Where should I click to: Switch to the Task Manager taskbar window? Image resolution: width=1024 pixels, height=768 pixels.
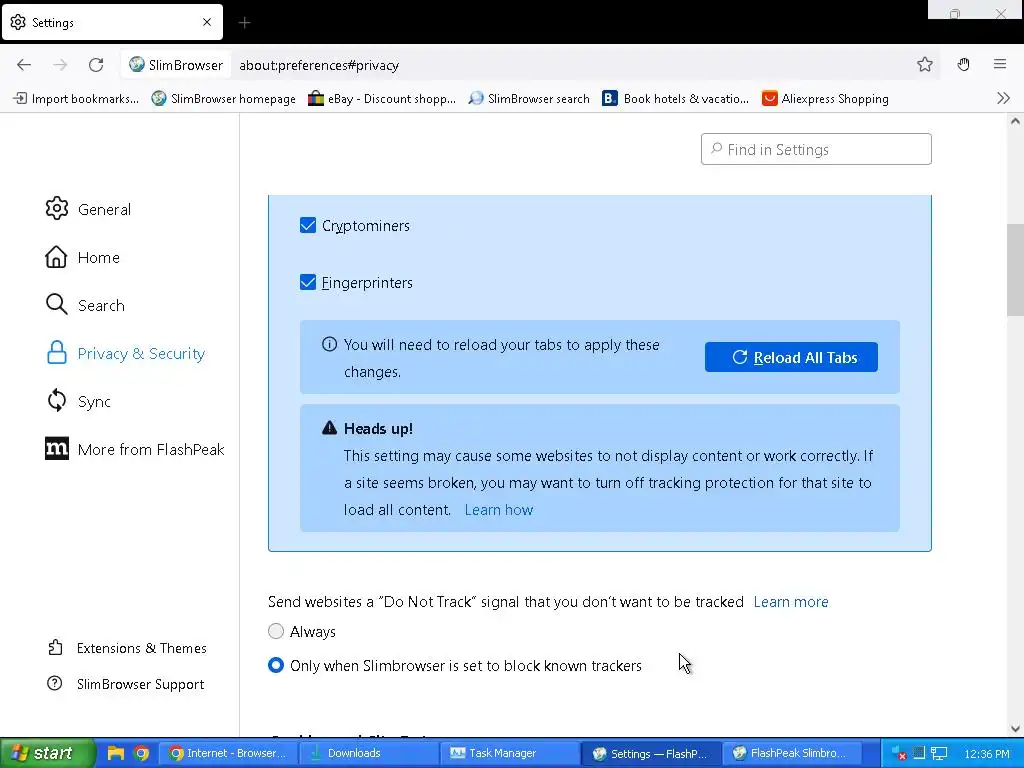(x=509, y=753)
